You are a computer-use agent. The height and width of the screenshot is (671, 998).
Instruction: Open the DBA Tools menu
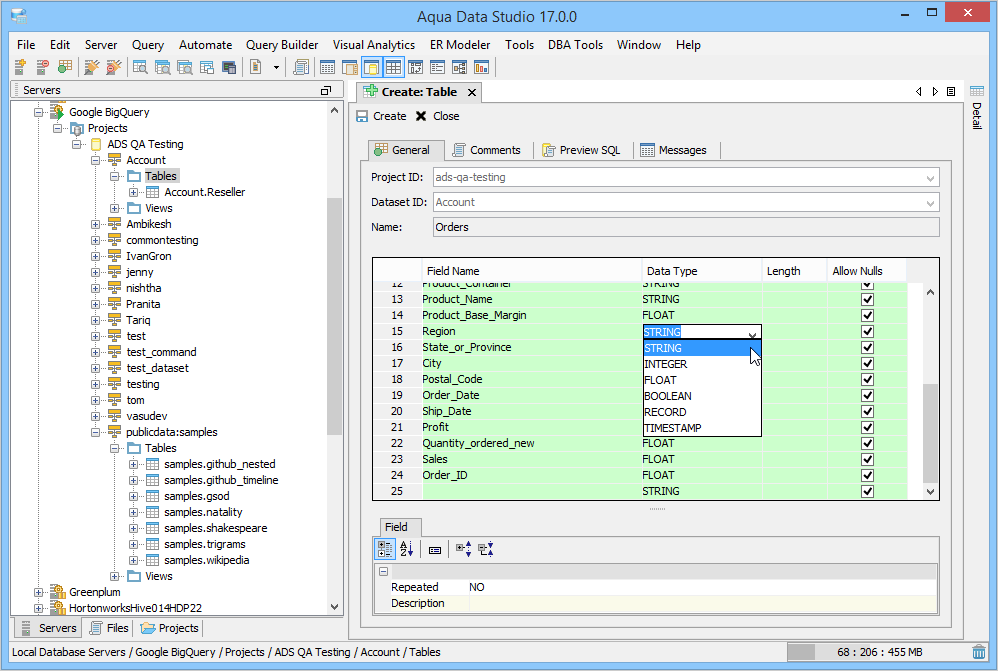(x=575, y=45)
